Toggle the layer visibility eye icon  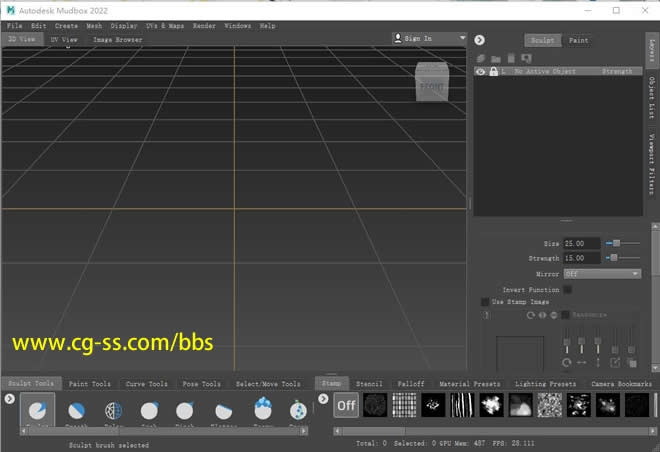[x=481, y=72]
